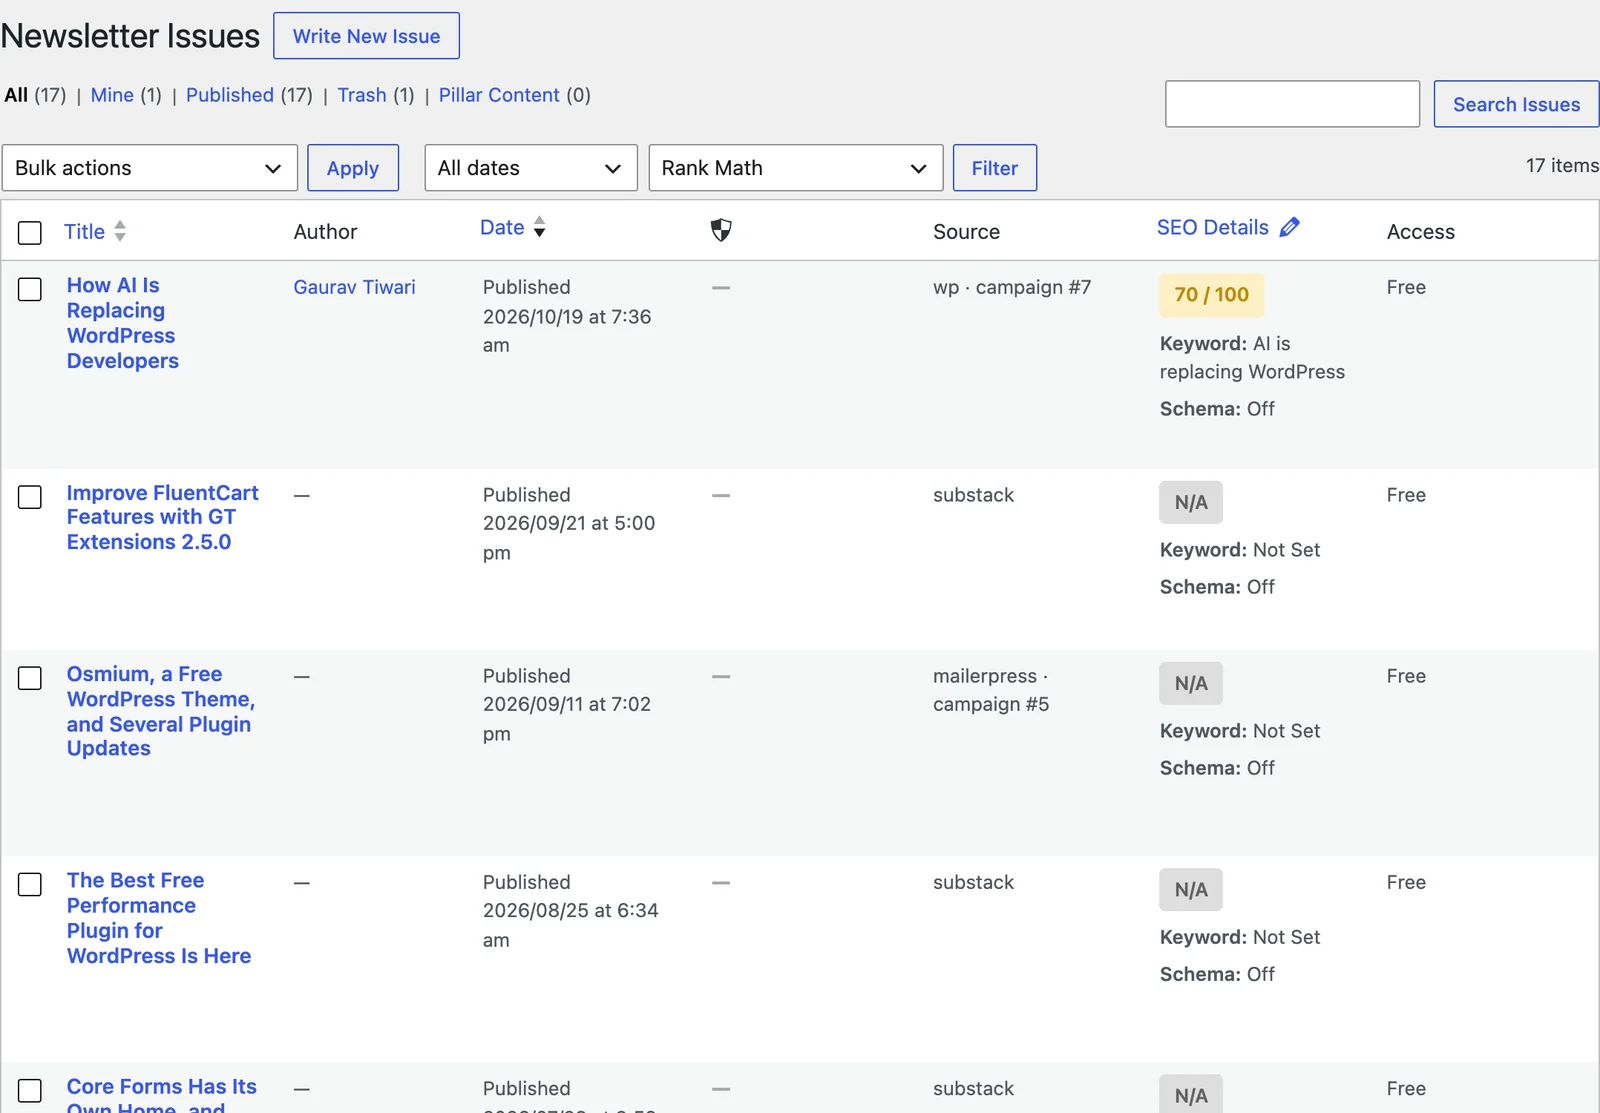The width and height of the screenshot is (1600, 1113).
Task: Click N/A badge in Osmium row
Action: pos(1191,683)
